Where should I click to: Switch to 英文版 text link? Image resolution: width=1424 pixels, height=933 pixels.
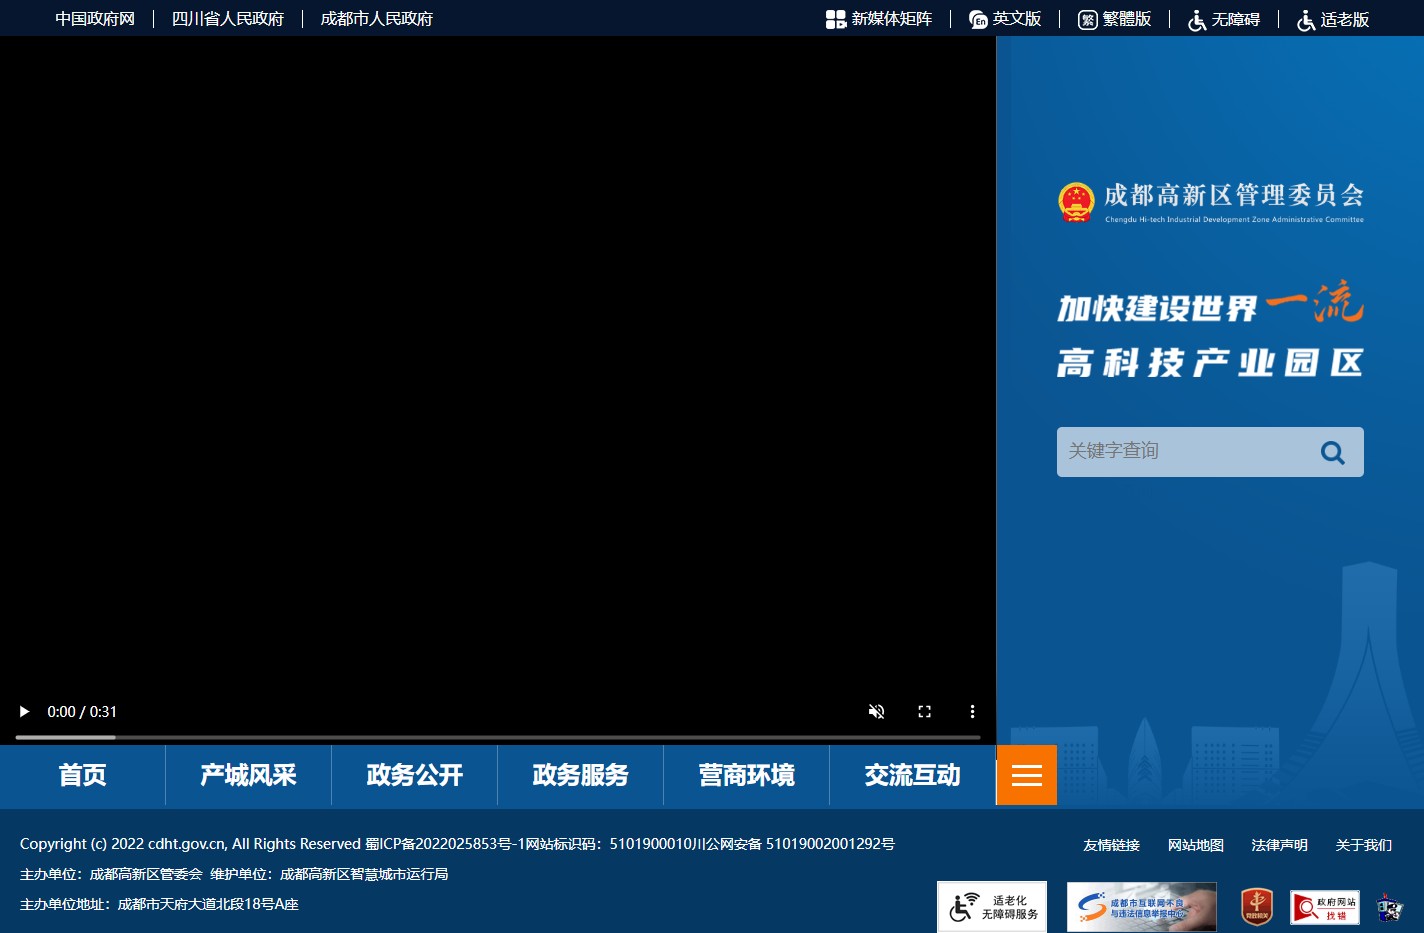(x=1017, y=19)
